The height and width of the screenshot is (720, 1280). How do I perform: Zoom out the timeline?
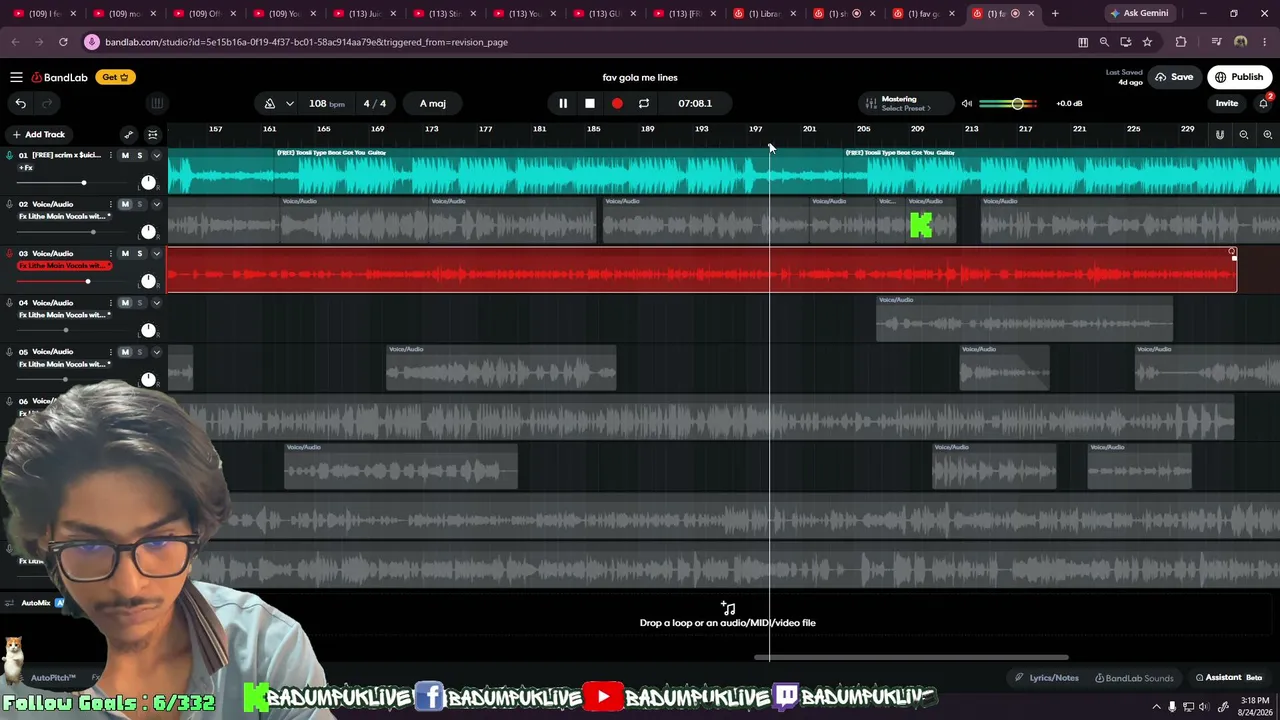click(x=1244, y=134)
